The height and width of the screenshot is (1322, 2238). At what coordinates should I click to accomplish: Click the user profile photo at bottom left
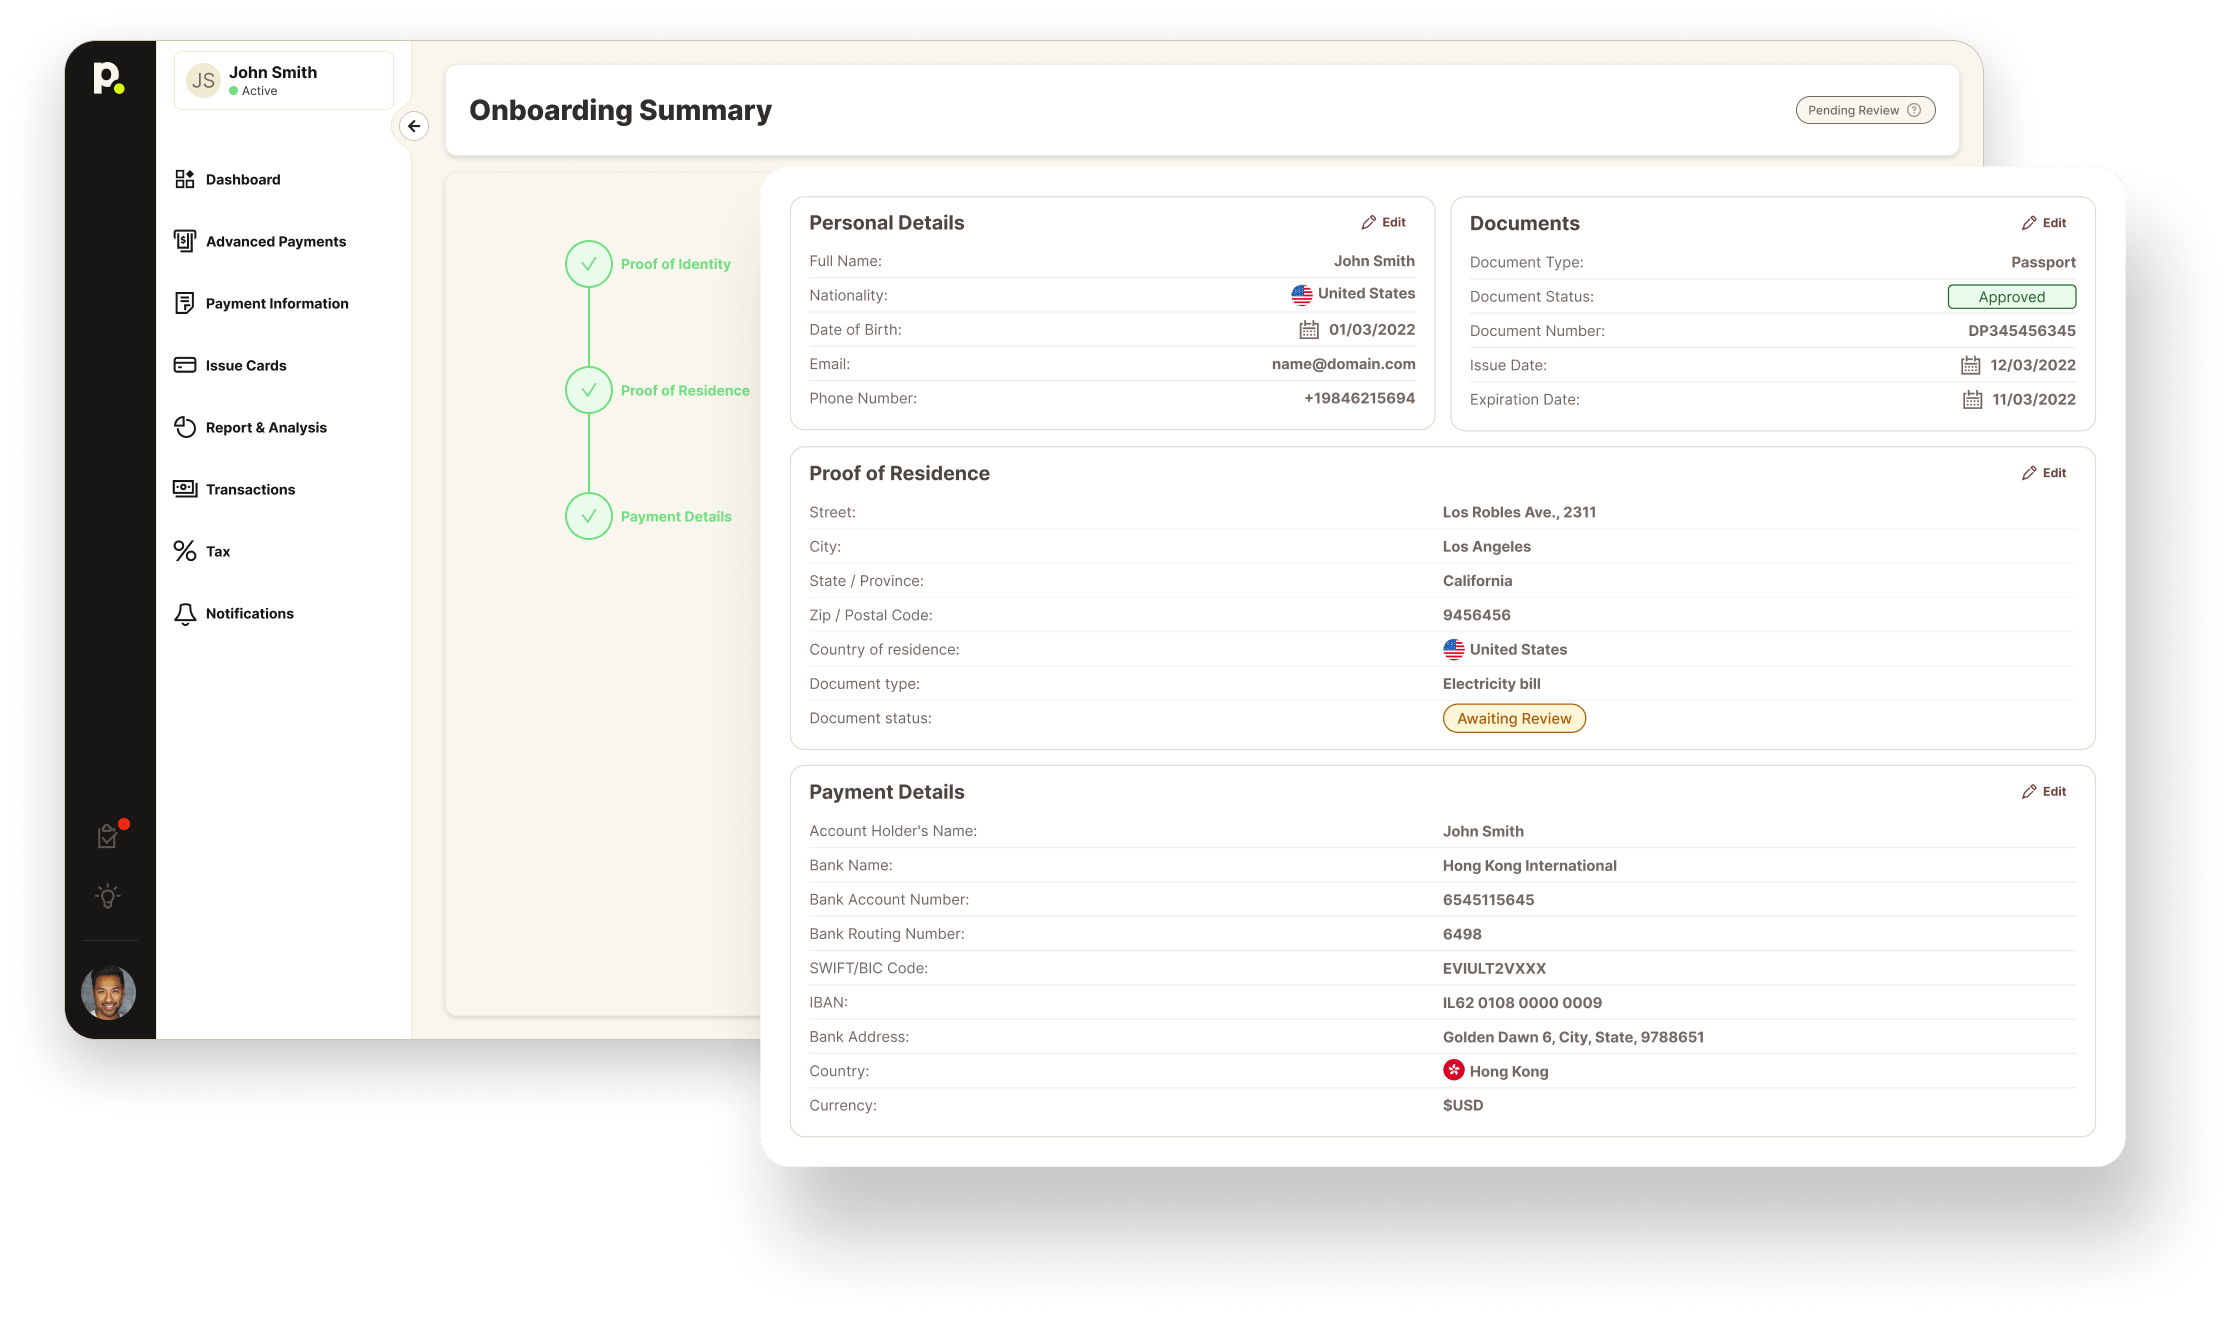tap(108, 993)
